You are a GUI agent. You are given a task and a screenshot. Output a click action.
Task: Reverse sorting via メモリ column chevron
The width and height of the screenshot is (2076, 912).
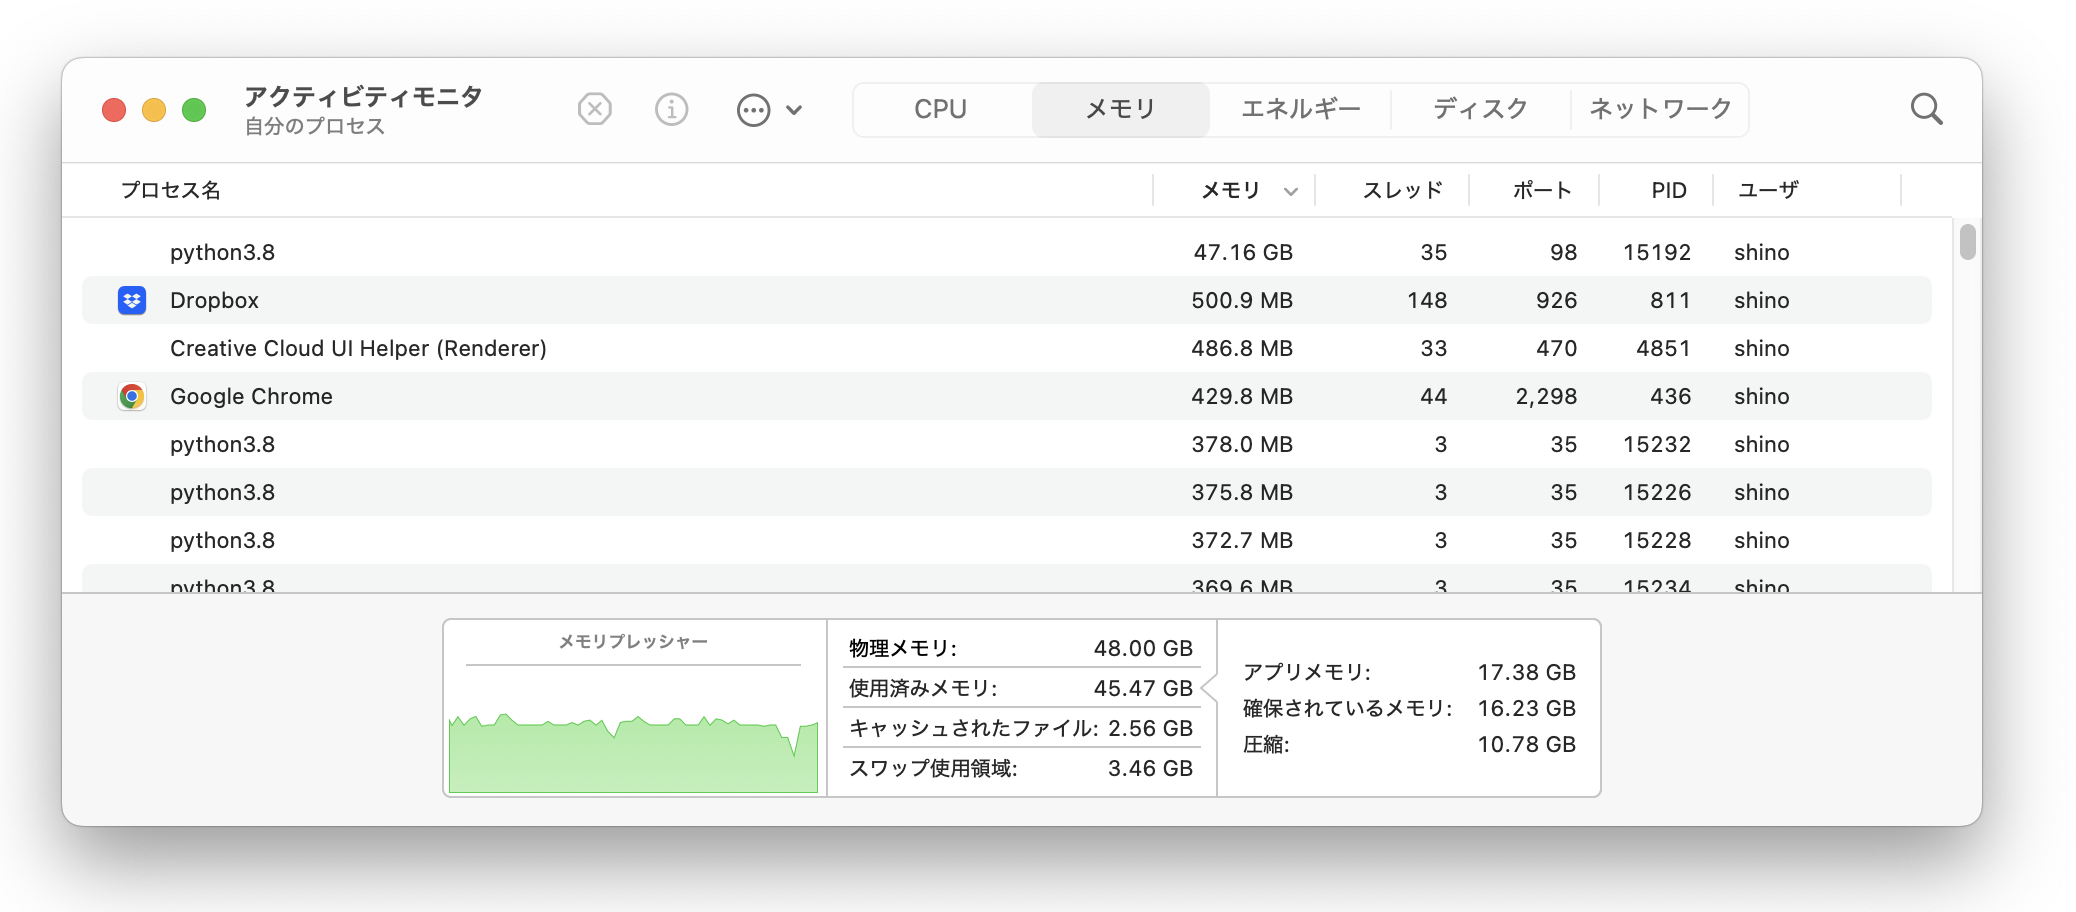[x=1290, y=190]
